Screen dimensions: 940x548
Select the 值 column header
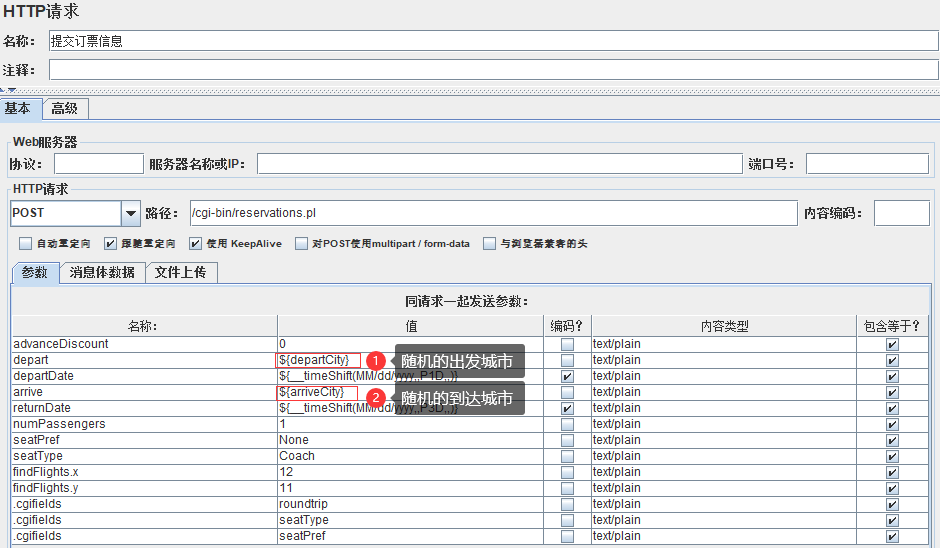coord(411,326)
